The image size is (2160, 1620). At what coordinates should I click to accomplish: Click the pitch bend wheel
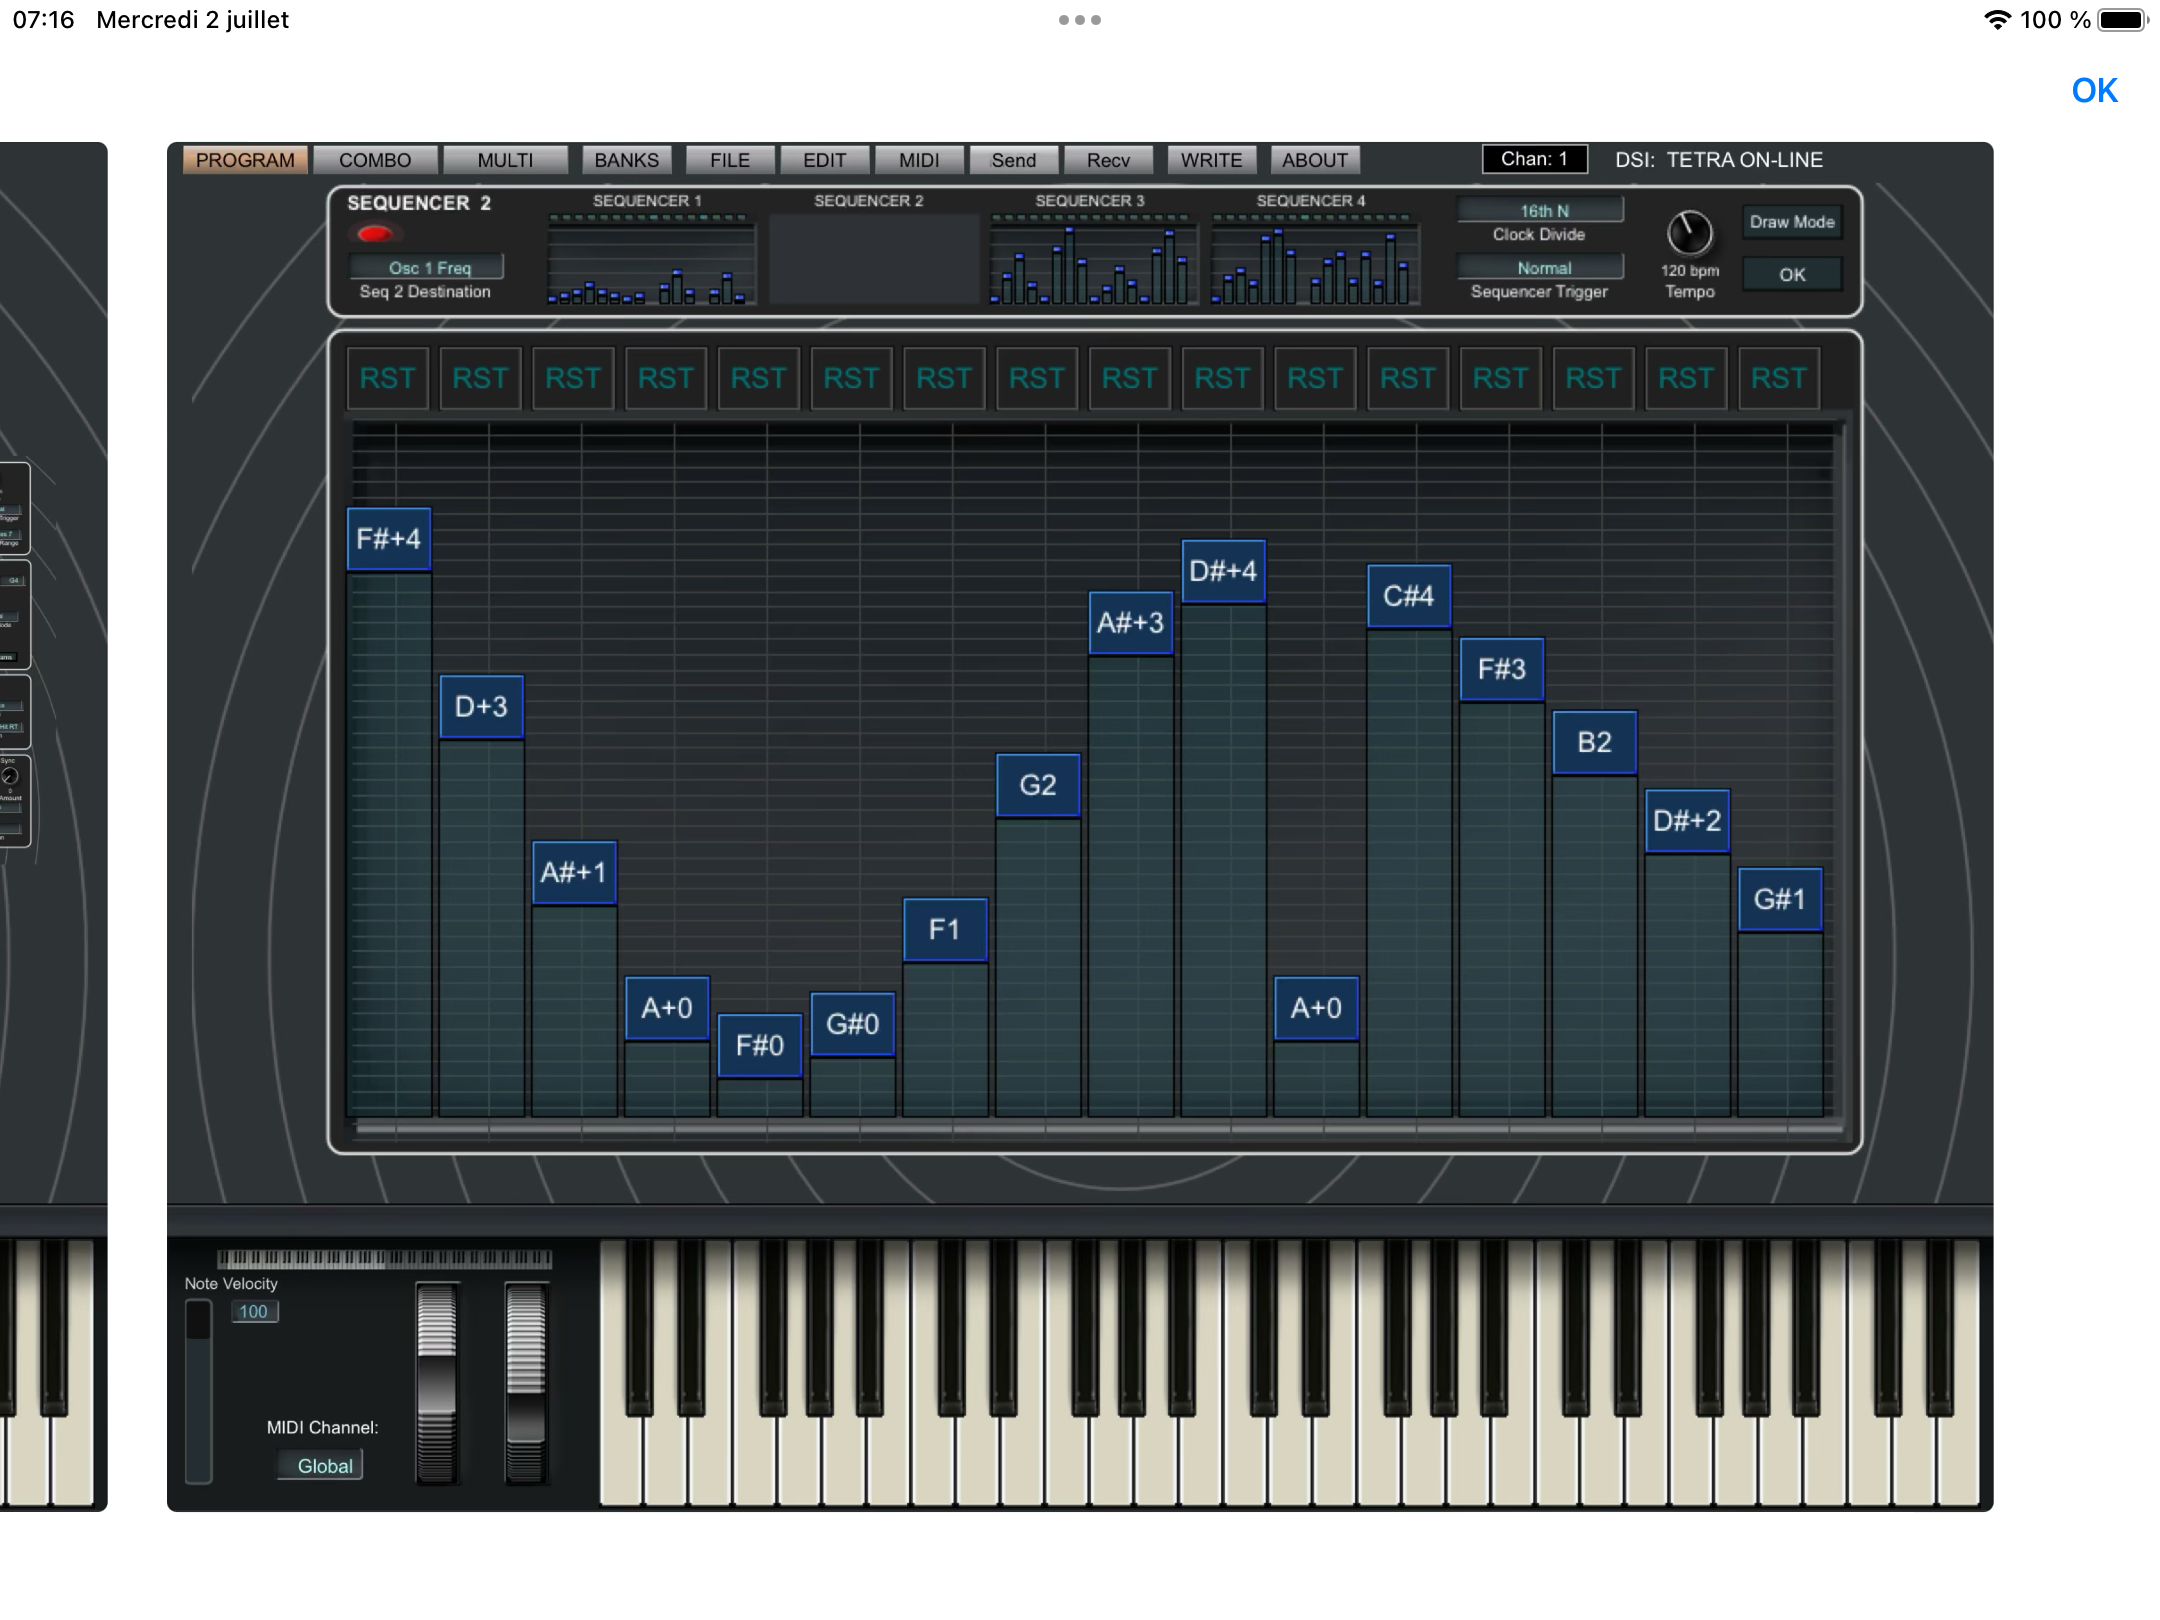pyautogui.click(x=436, y=1383)
